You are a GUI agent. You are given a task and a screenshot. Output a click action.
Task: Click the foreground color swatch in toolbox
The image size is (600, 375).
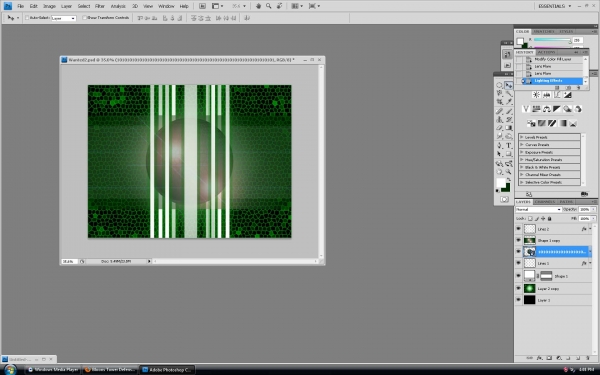point(501,183)
